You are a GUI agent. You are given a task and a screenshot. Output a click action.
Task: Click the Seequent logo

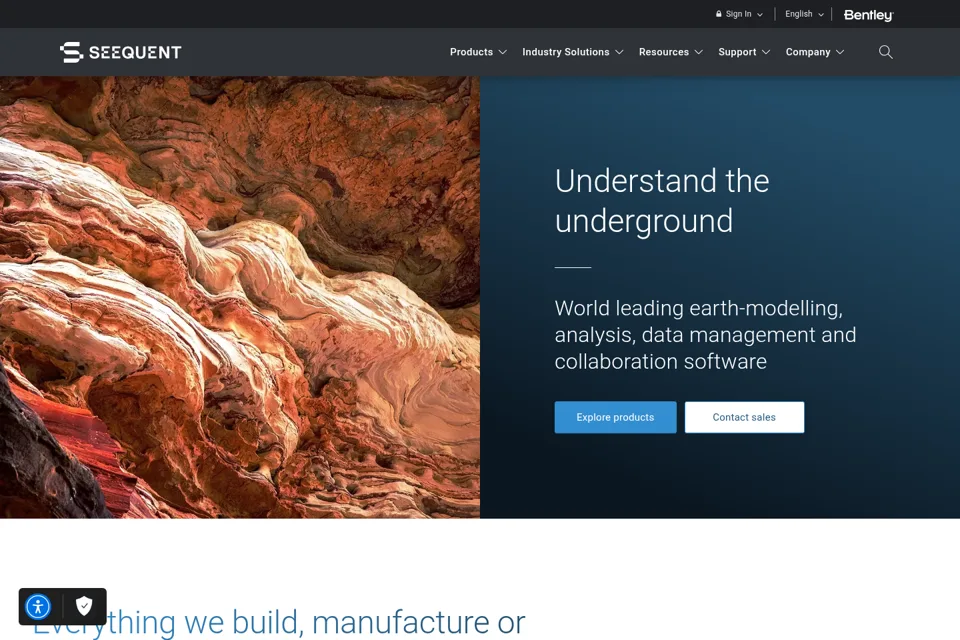pos(121,53)
